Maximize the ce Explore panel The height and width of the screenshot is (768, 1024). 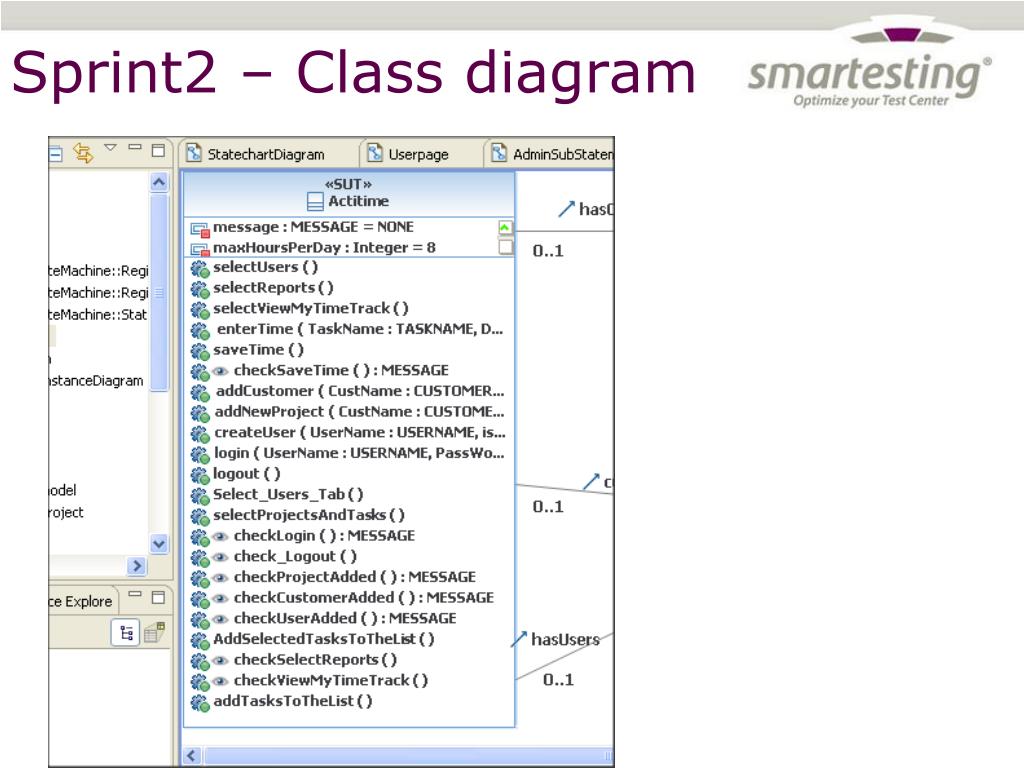[158, 597]
